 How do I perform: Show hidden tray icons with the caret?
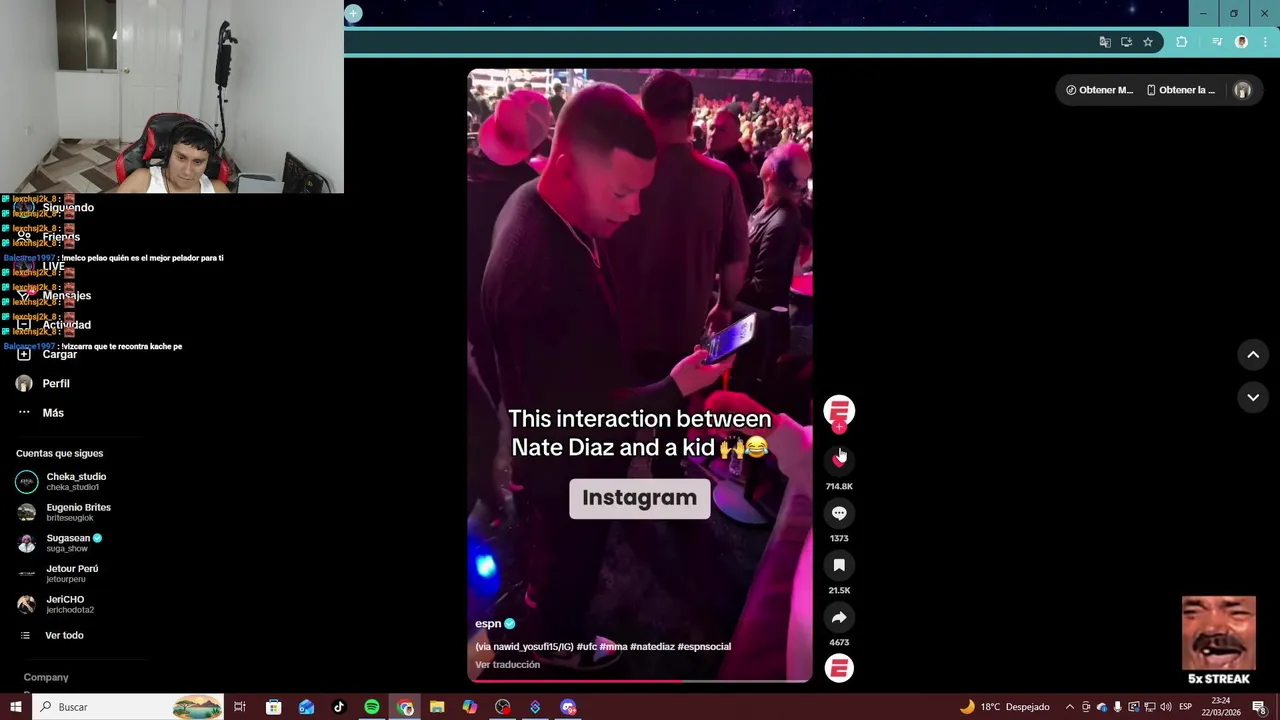pyautogui.click(x=1069, y=707)
